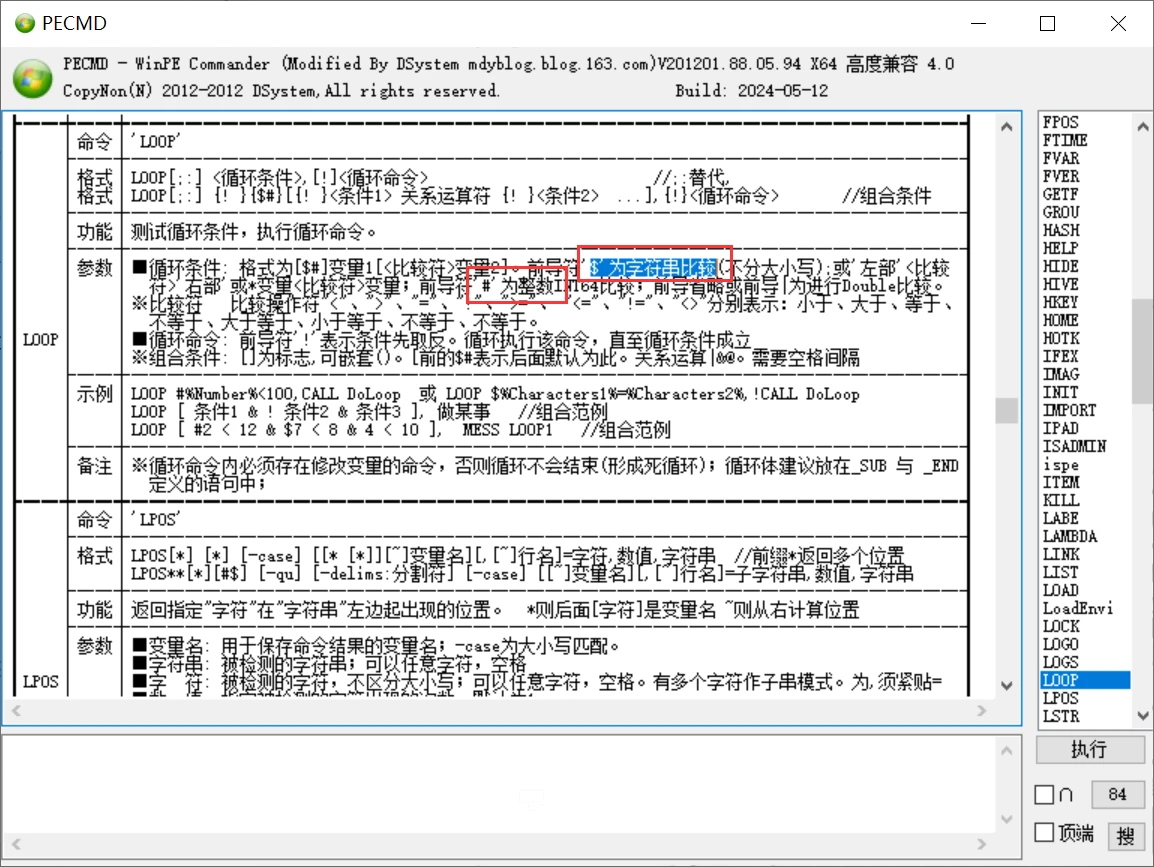Click the PECMD icon in the title bar
Viewport: 1154px width, 867px height.
coord(24,21)
